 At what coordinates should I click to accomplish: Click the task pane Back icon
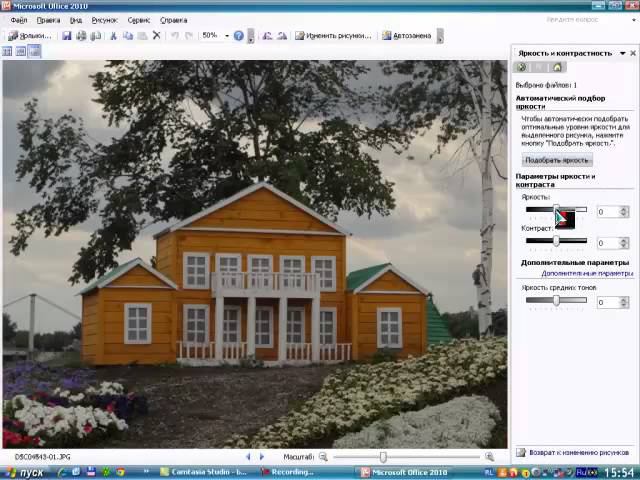521,67
